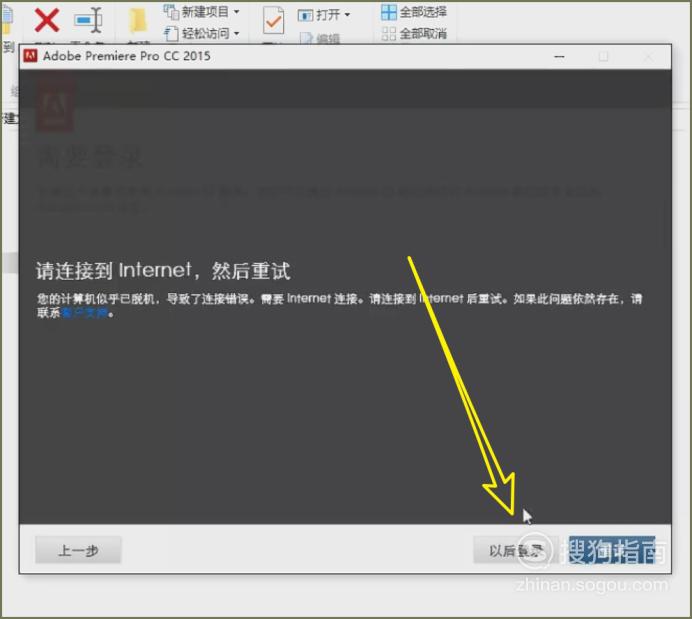Open the 客户支持 link
The image size is (692, 619).
pos(84,313)
